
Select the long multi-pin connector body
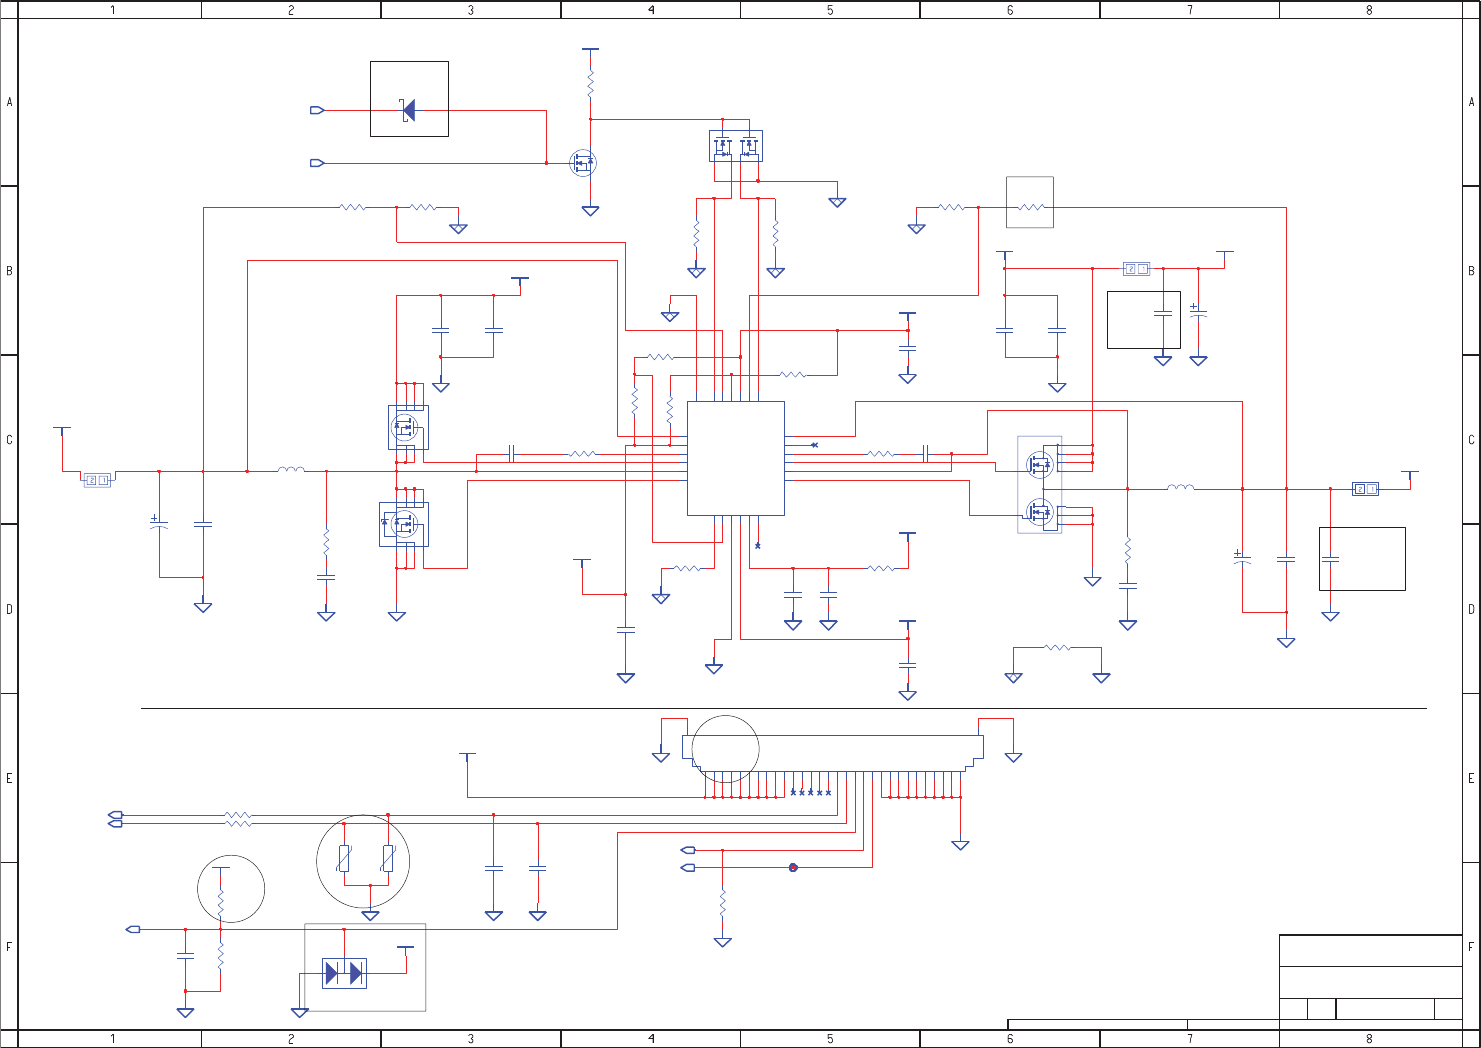point(832,752)
